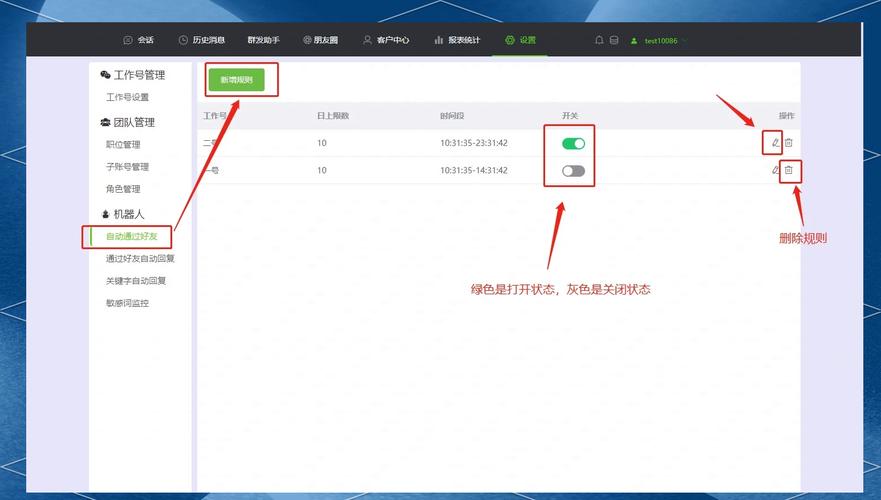Click the 工作号管理 sidebar section header

point(133,75)
